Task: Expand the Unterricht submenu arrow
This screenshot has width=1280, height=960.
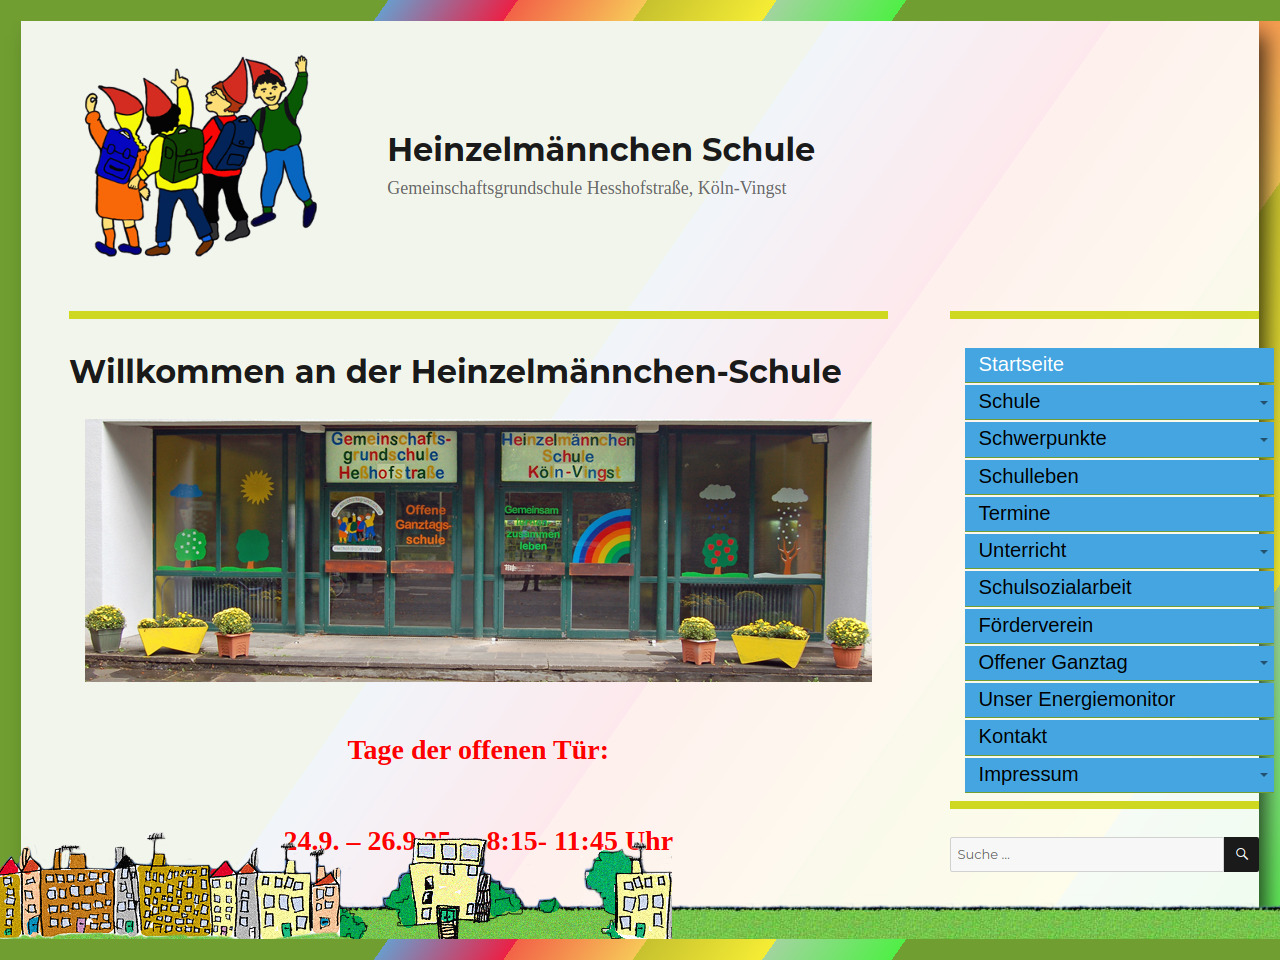Action: coord(1263,552)
